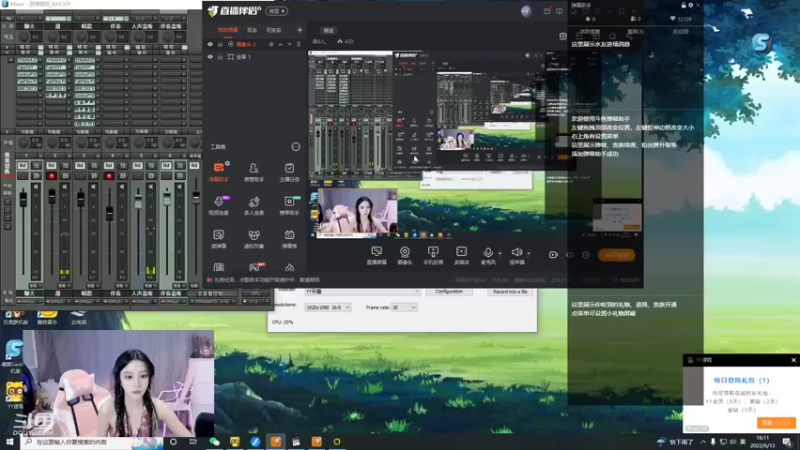Viewport: 800px width, 450px height.
Task: Open the Frame rate dropdown
Action: click(x=404, y=307)
